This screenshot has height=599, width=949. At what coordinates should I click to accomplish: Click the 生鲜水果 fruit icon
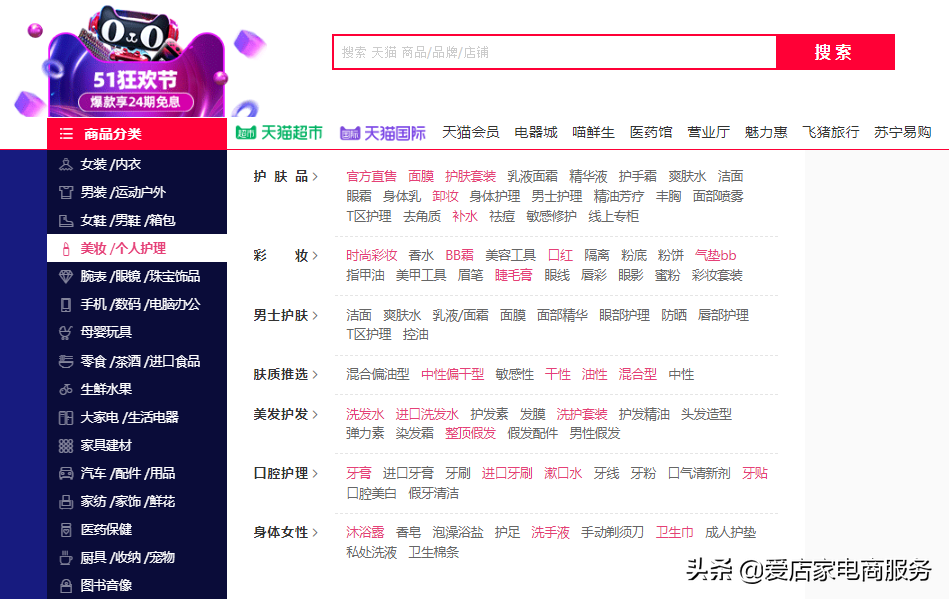pyautogui.click(x=65, y=390)
